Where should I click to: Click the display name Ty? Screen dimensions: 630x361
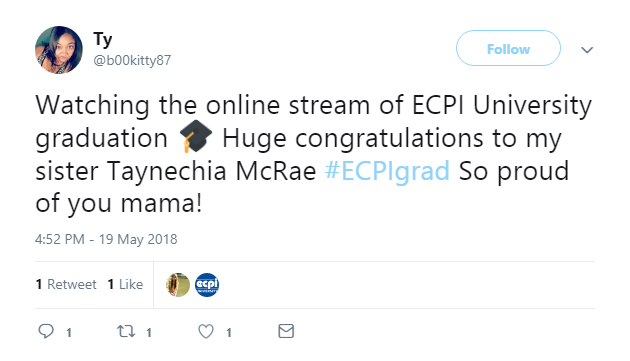[103, 40]
